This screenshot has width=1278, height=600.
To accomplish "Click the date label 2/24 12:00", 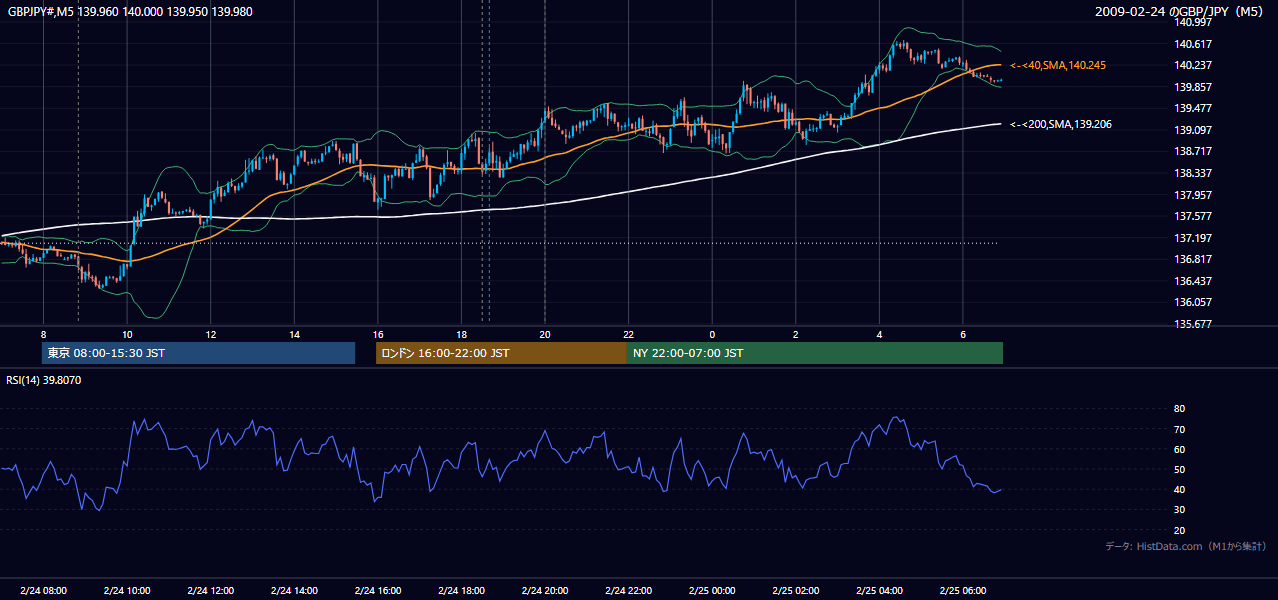I will [x=211, y=591].
